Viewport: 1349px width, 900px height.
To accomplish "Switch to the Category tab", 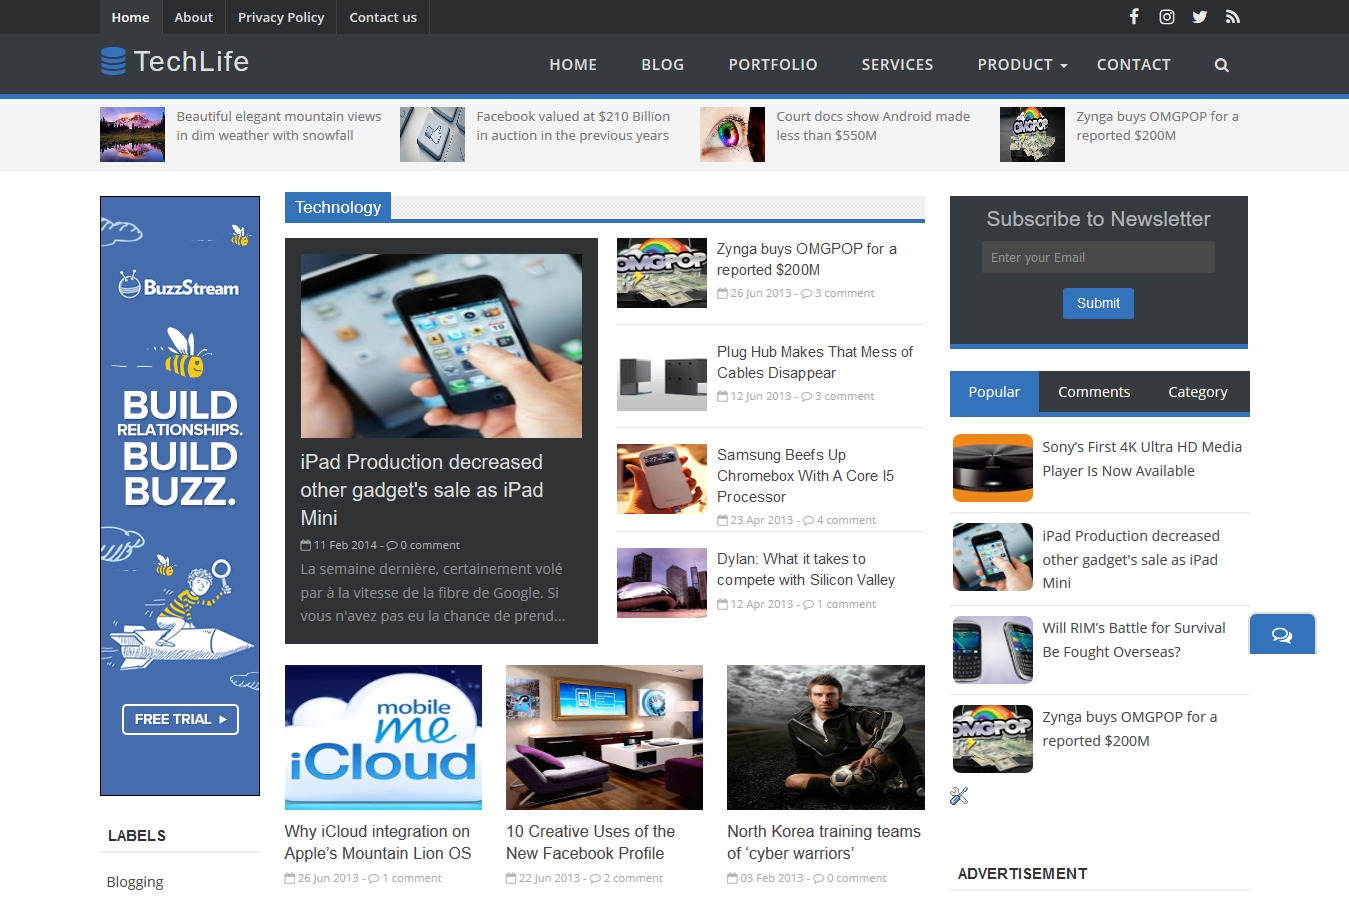I will 1198,392.
